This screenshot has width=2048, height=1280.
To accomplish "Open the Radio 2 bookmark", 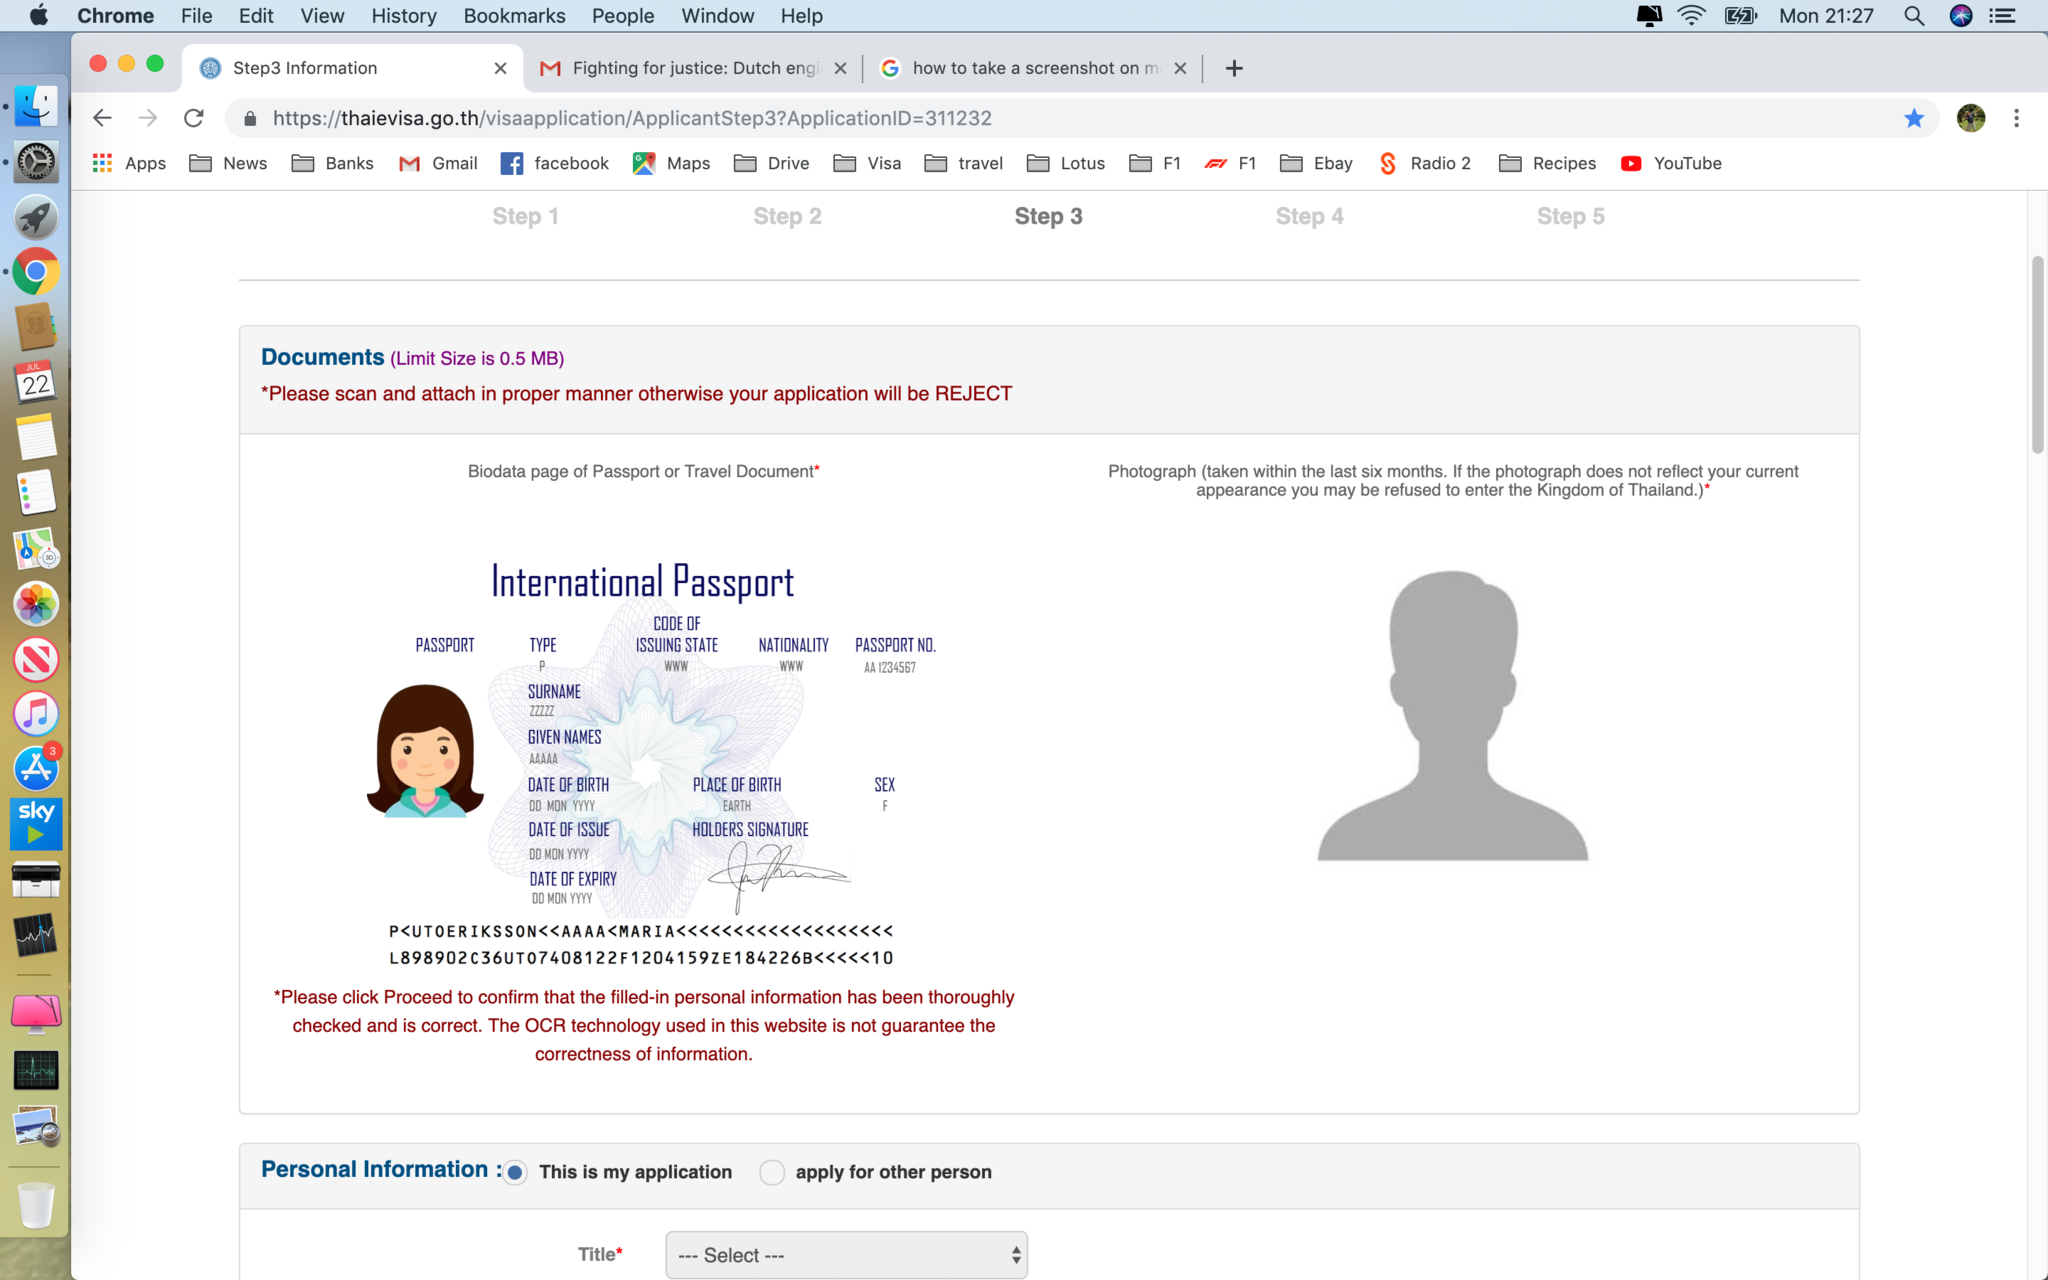I will tap(1424, 163).
